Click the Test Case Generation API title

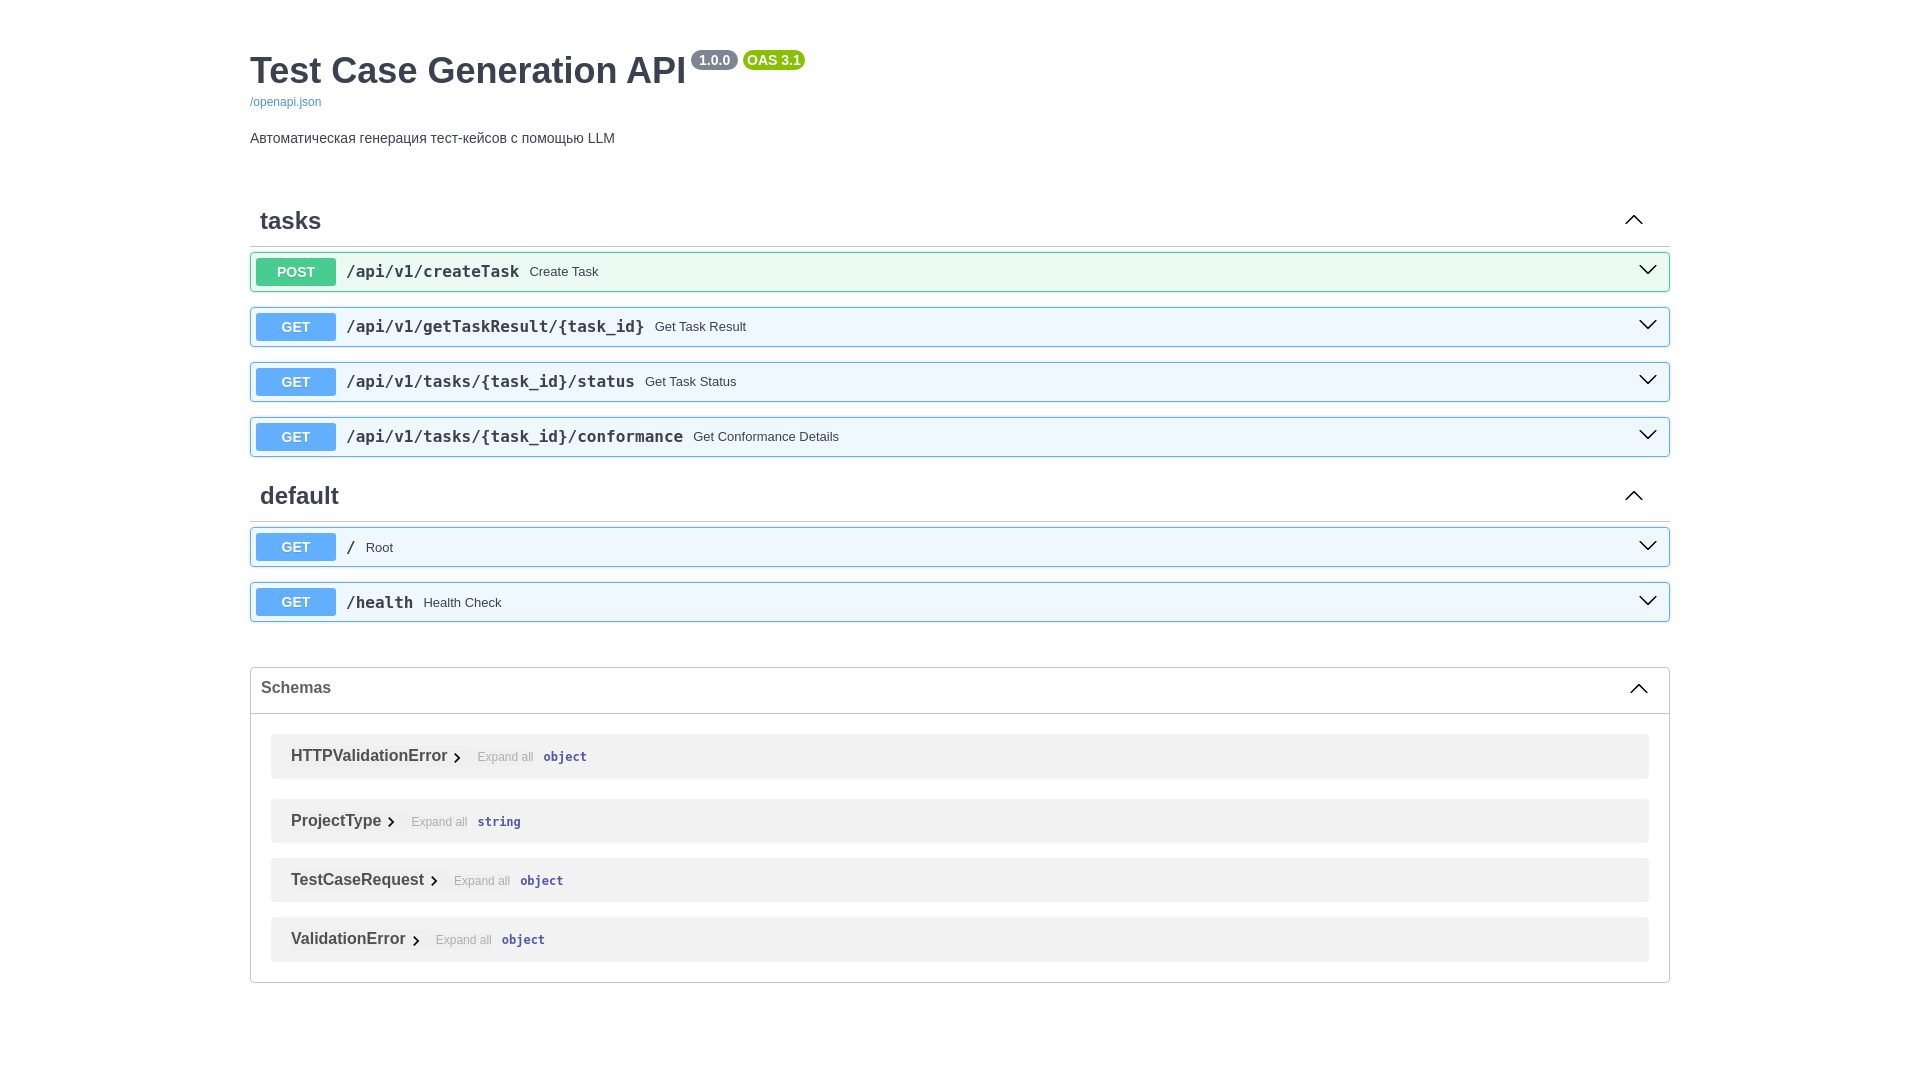tap(468, 71)
